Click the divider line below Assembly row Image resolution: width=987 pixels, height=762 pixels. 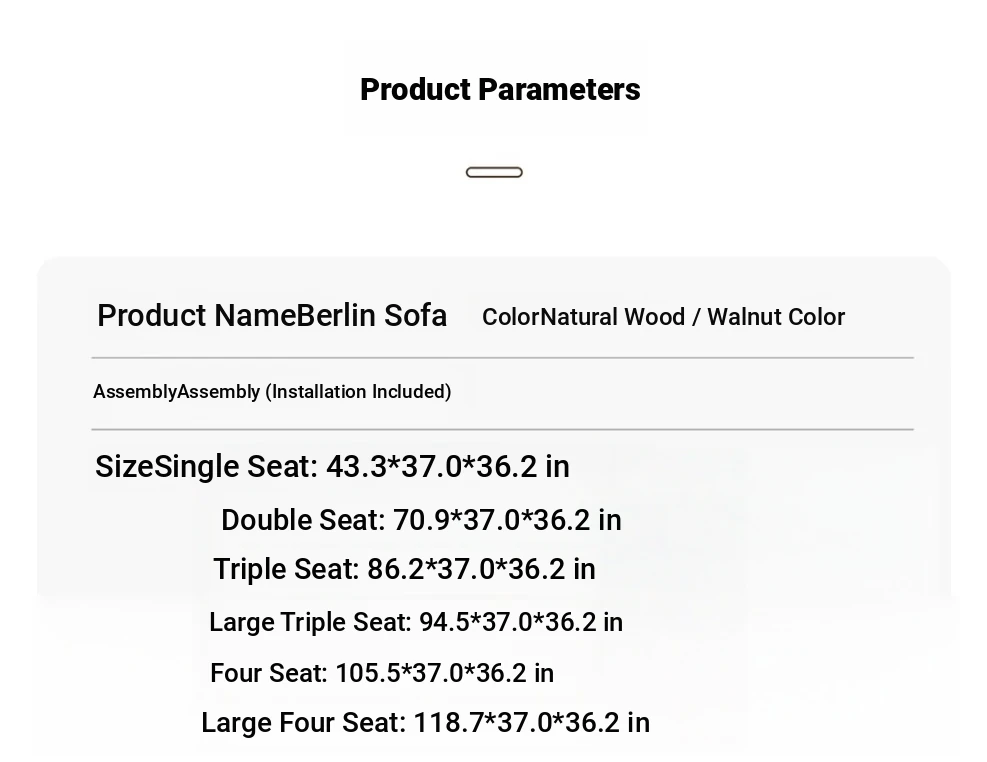click(502, 429)
